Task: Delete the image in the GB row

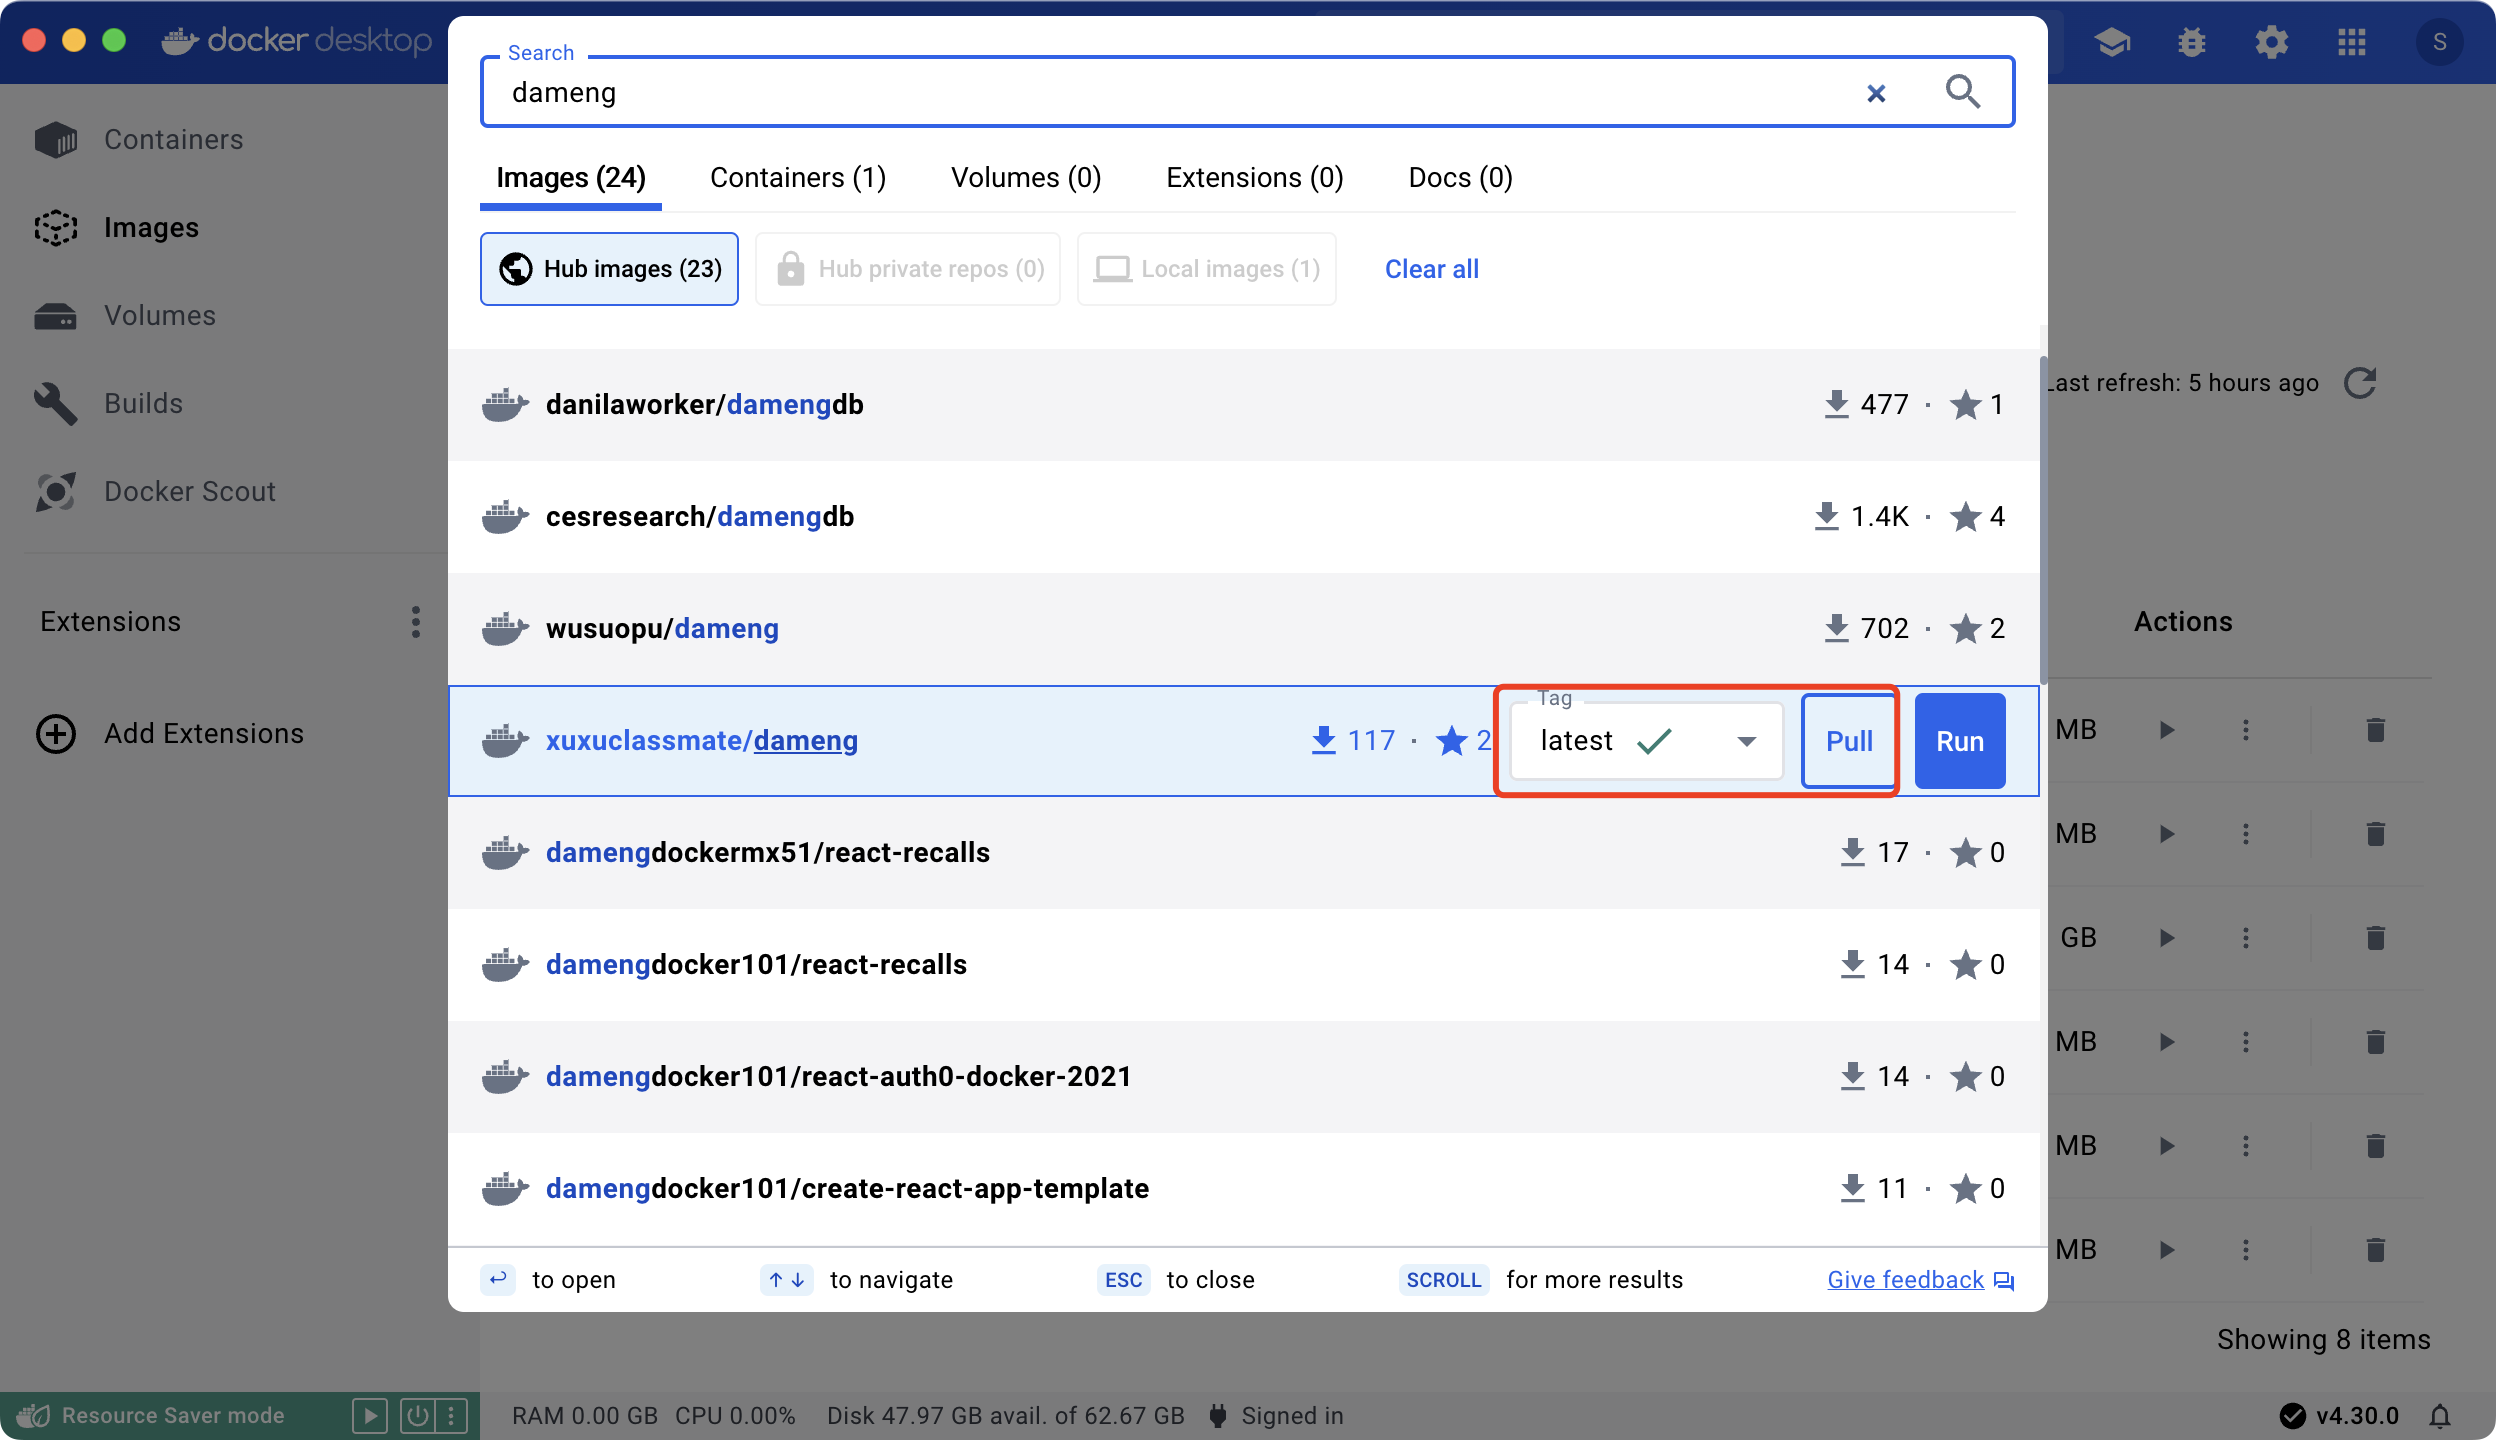Action: [2376, 937]
